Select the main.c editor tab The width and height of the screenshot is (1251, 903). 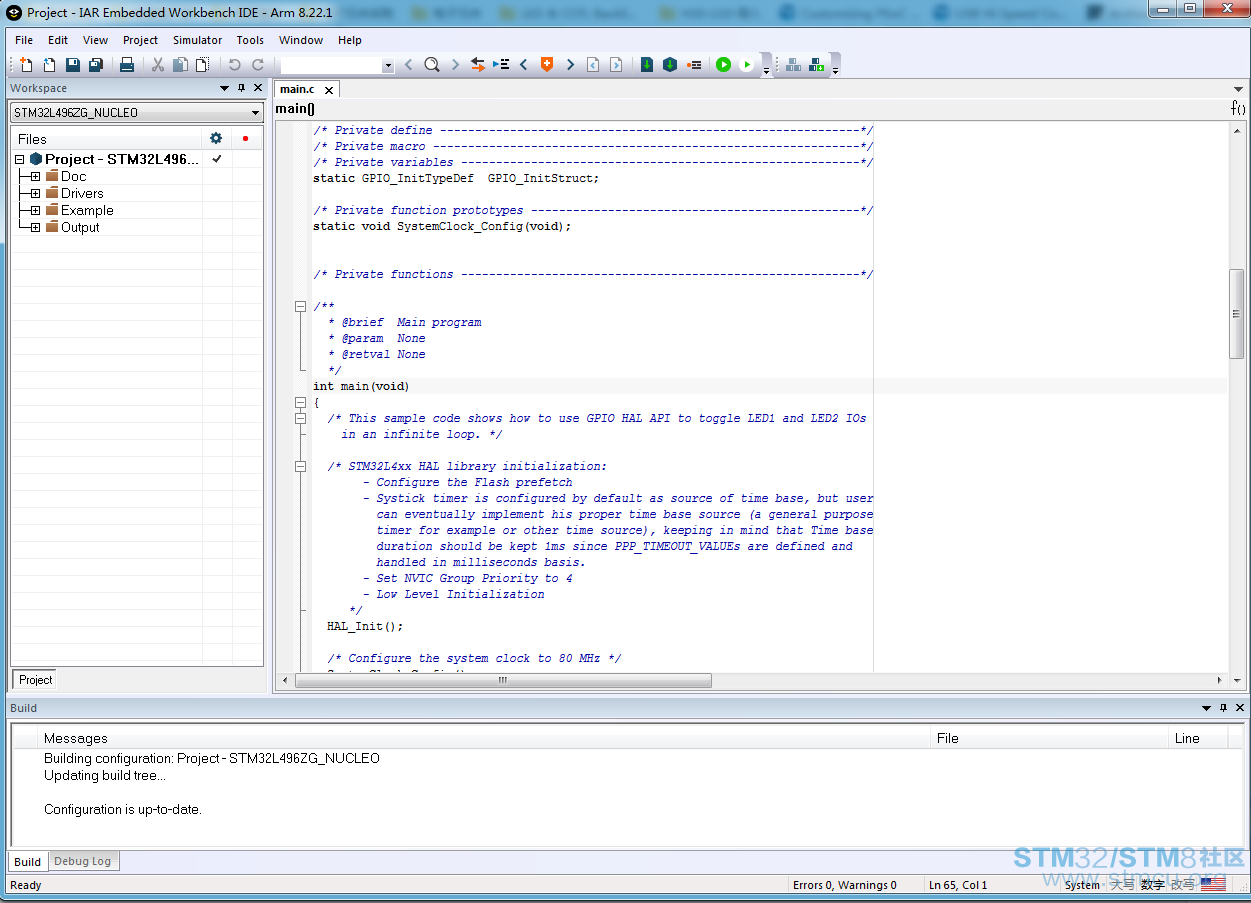click(297, 89)
